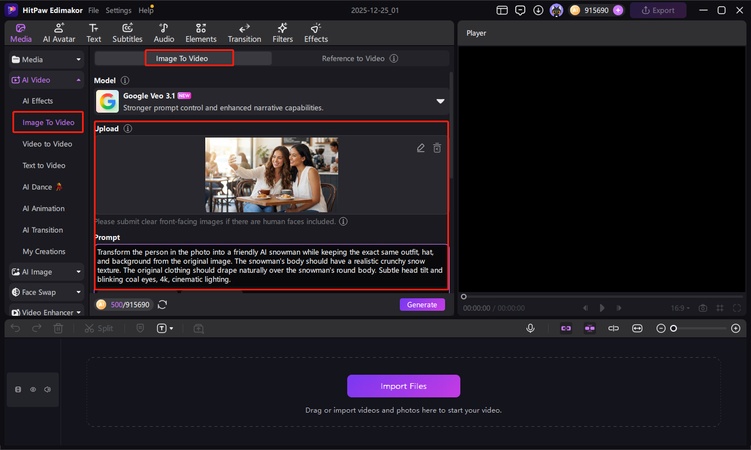Expand the Google Veo 3.1 model dropdown
751x450 pixels.
(x=439, y=101)
